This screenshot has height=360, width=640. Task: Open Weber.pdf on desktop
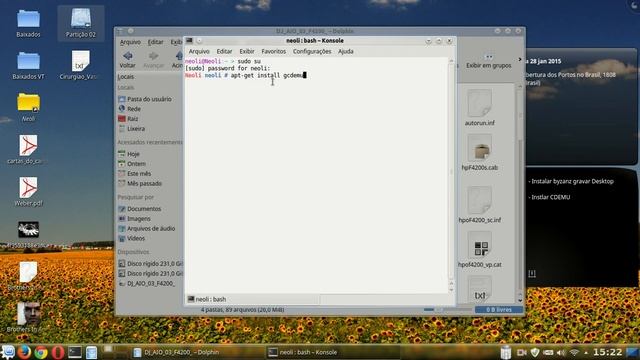(x=28, y=192)
